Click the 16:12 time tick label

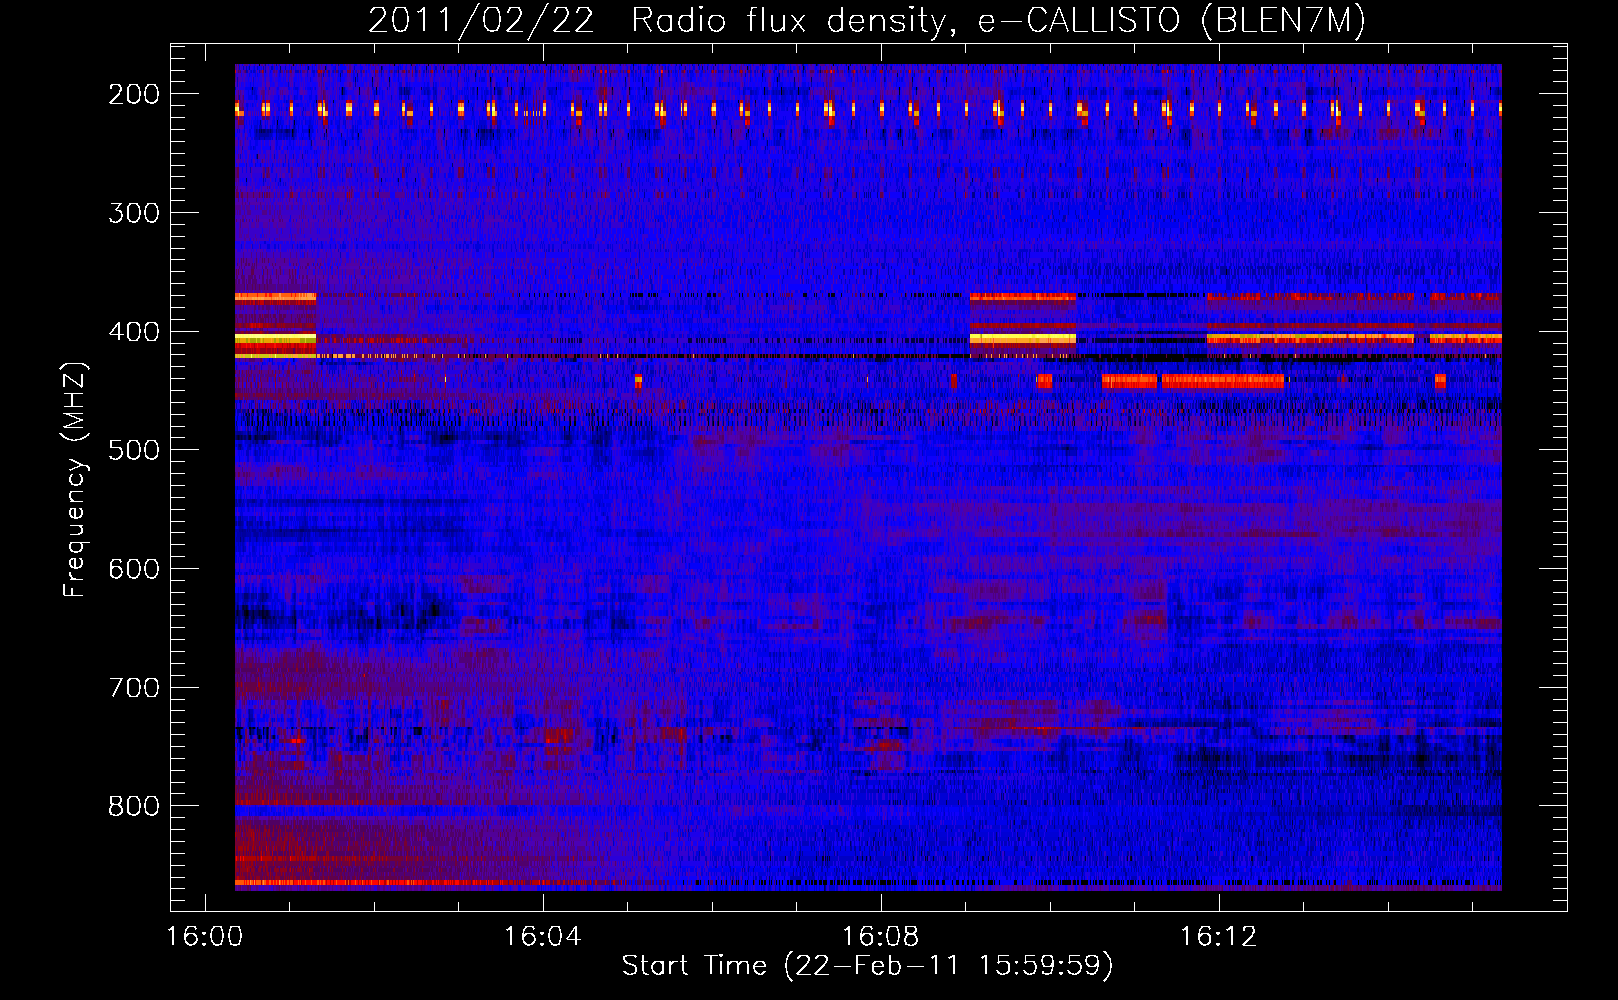click(1218, 937)
